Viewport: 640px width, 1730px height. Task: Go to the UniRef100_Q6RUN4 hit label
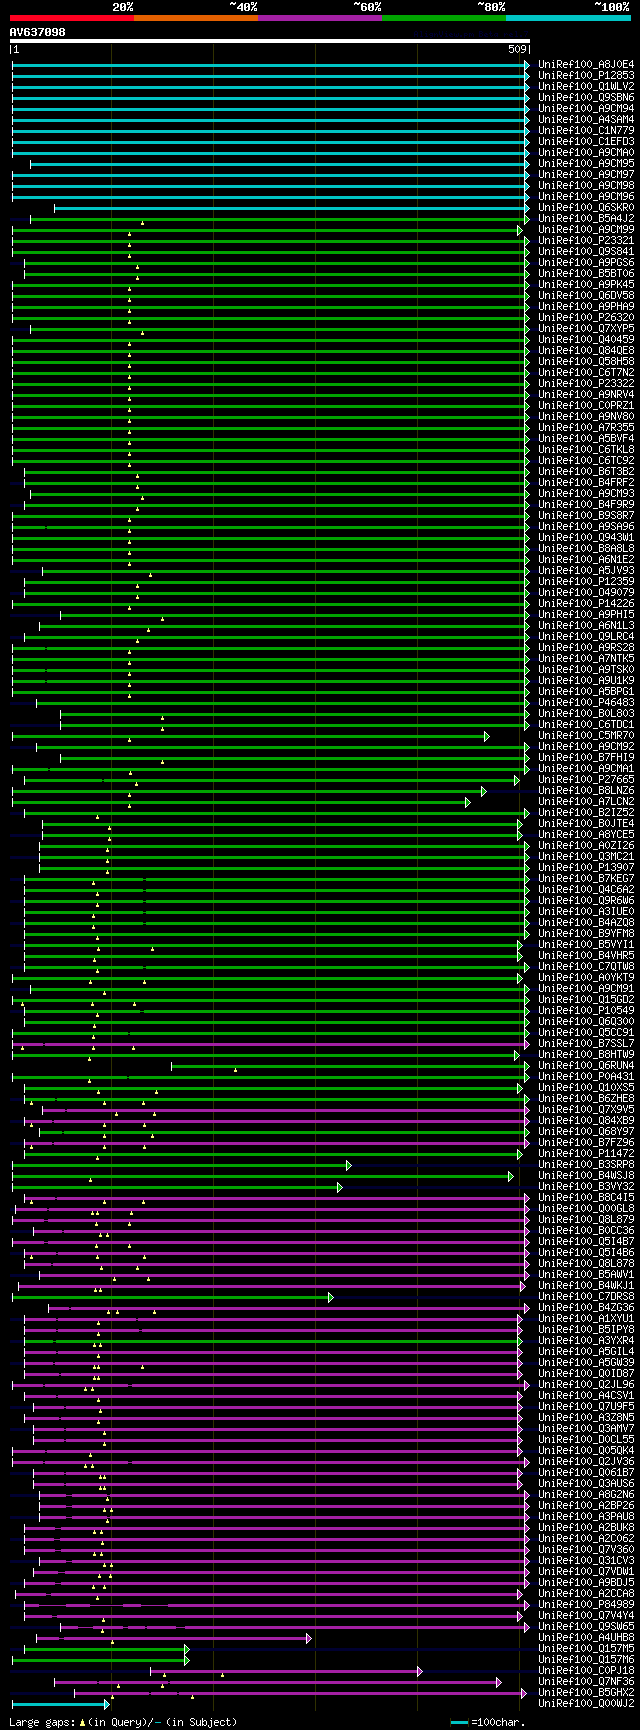pos(586,1066)
